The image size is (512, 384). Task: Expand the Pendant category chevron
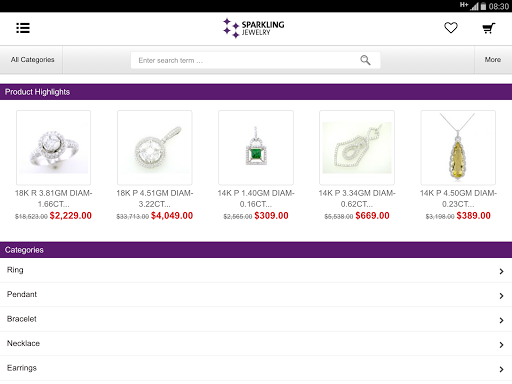coord(501,296)
